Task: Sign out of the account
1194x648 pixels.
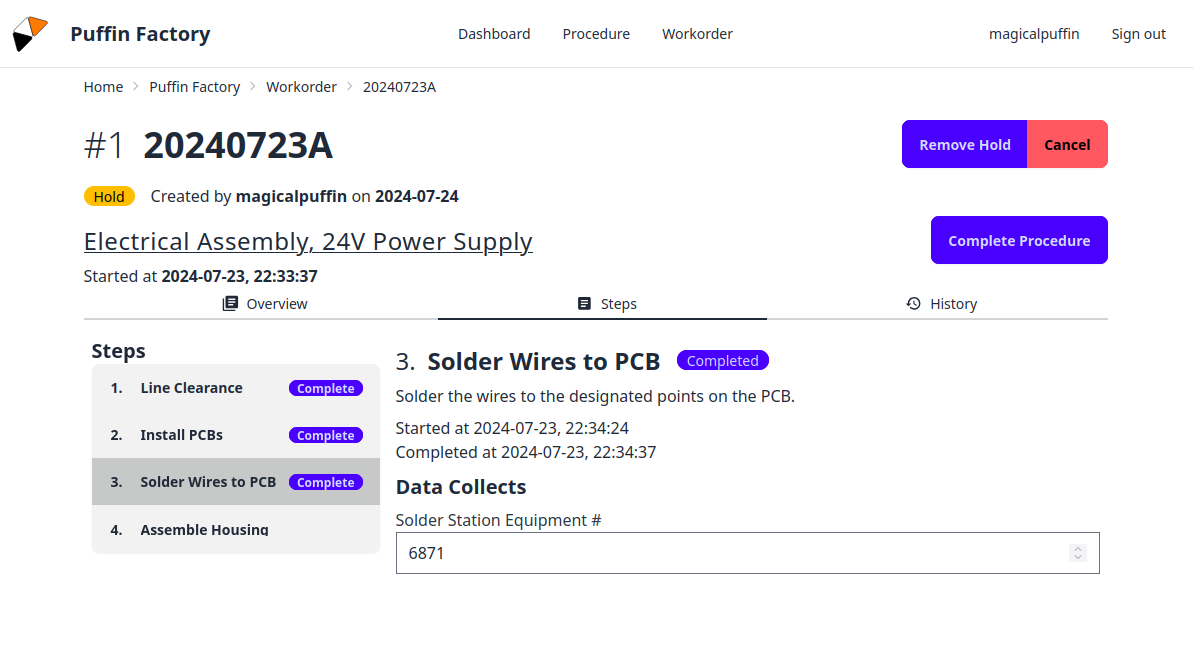Action: point(1138,34)
